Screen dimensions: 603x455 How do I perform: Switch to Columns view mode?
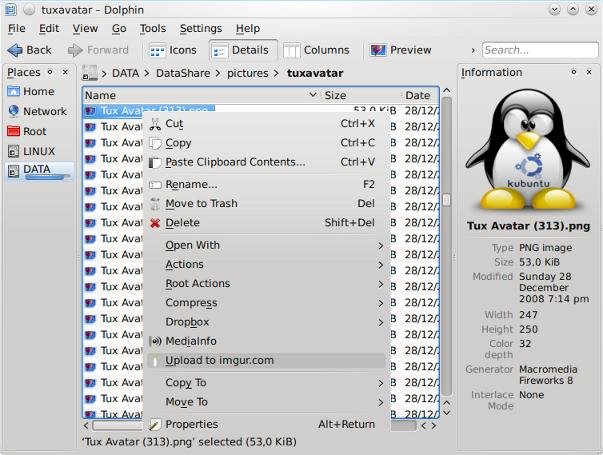[316, 50]
